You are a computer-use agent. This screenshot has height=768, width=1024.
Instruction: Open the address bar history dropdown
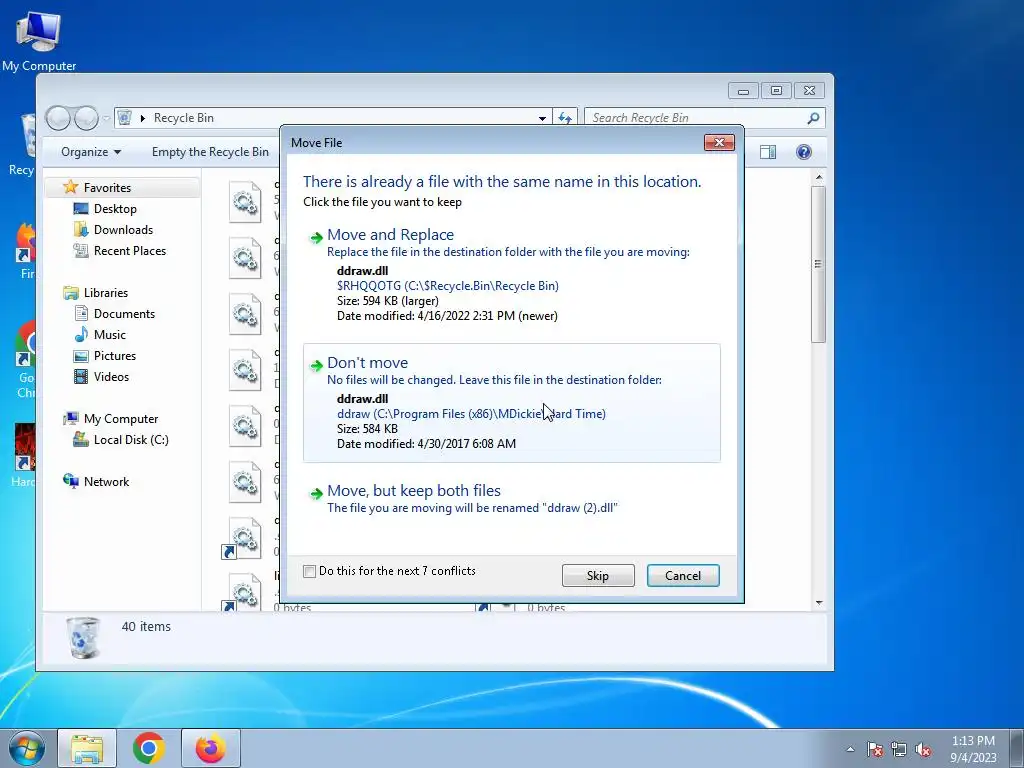[542, 118]
